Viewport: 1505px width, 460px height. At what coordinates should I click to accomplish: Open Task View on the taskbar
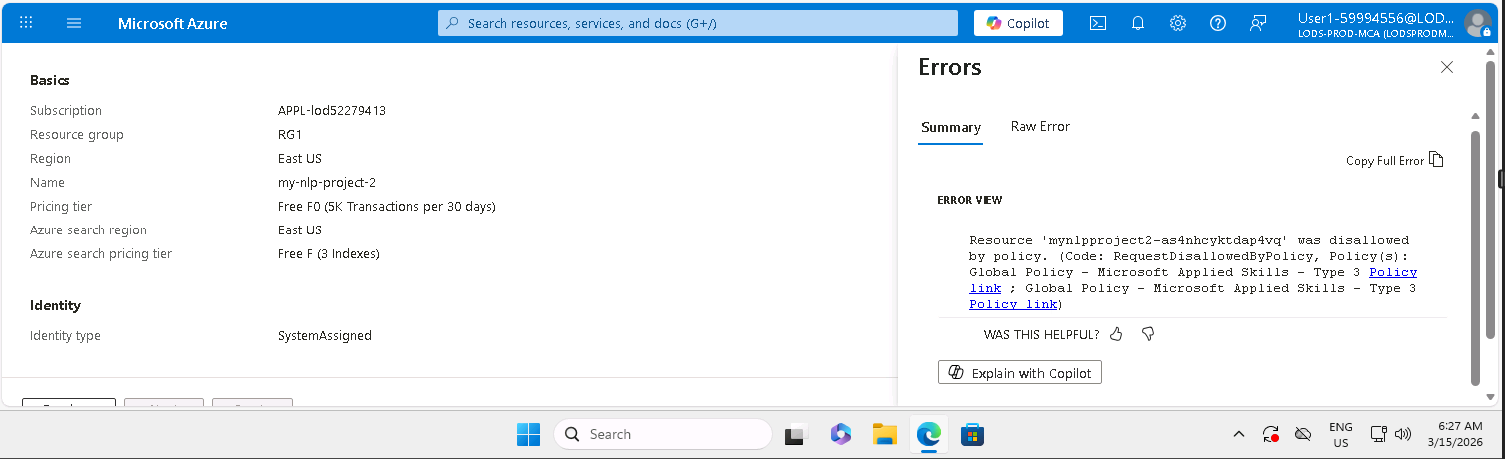click(x=795, y=434)
